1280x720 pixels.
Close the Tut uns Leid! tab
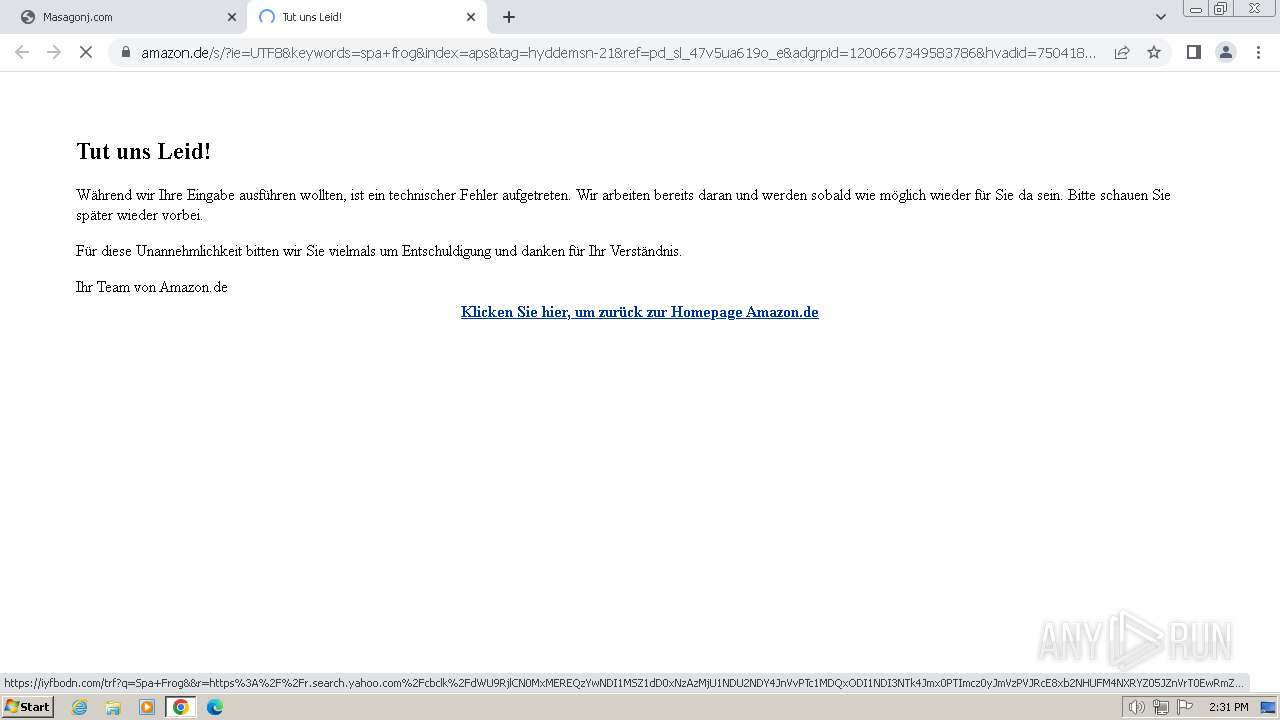point(471,17)
